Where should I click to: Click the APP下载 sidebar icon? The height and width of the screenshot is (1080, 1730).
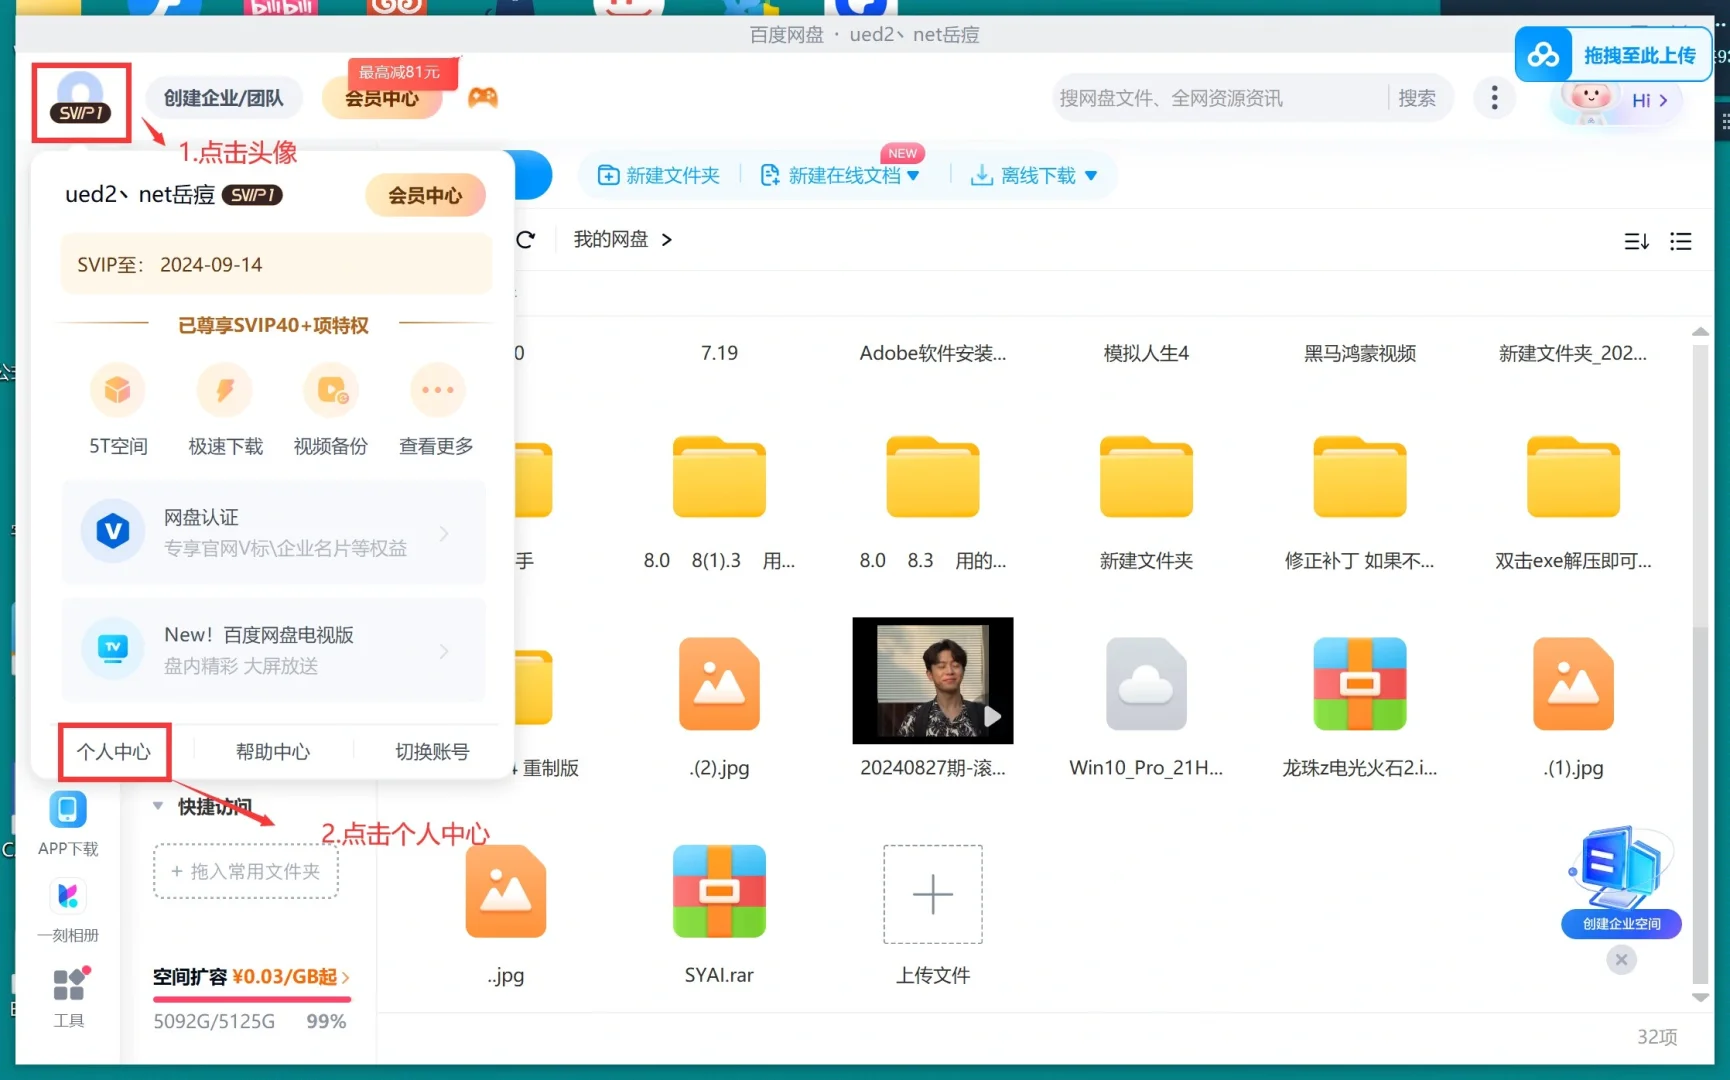[x=67, y=810]
